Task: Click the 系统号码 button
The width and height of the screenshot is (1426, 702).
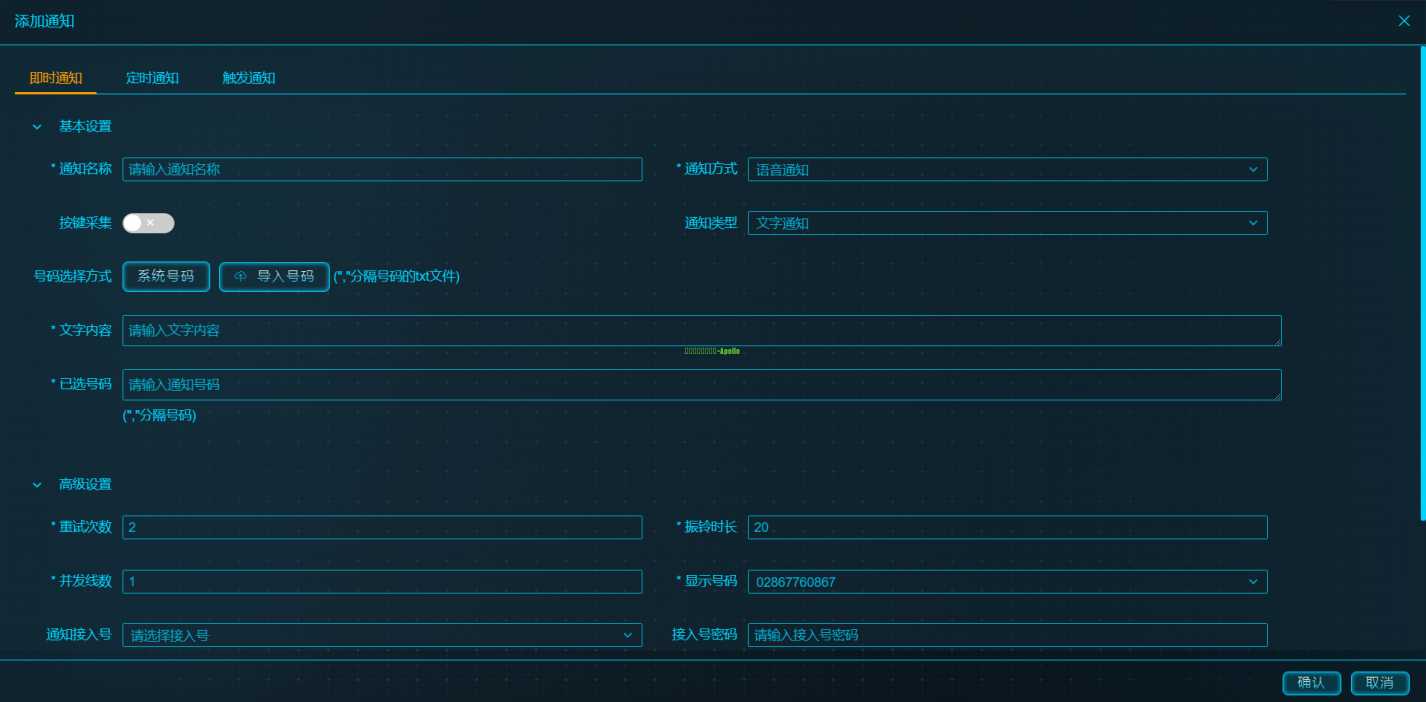Action: (x=166, y=276)
